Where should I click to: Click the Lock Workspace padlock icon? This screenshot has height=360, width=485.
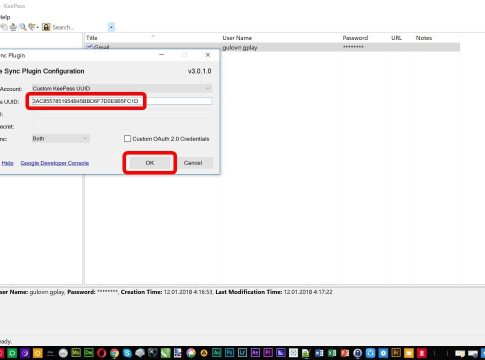point(46,27)
